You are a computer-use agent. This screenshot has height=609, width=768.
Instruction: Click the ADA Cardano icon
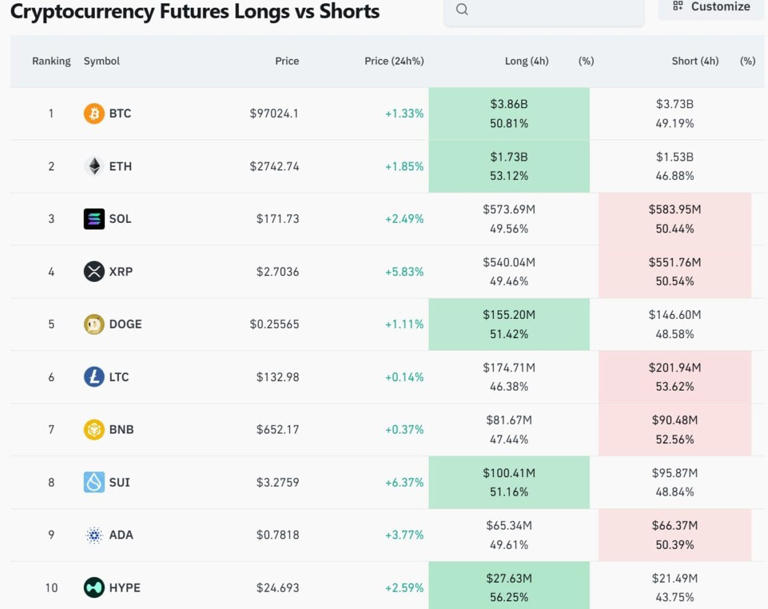[x=94, y=535]
